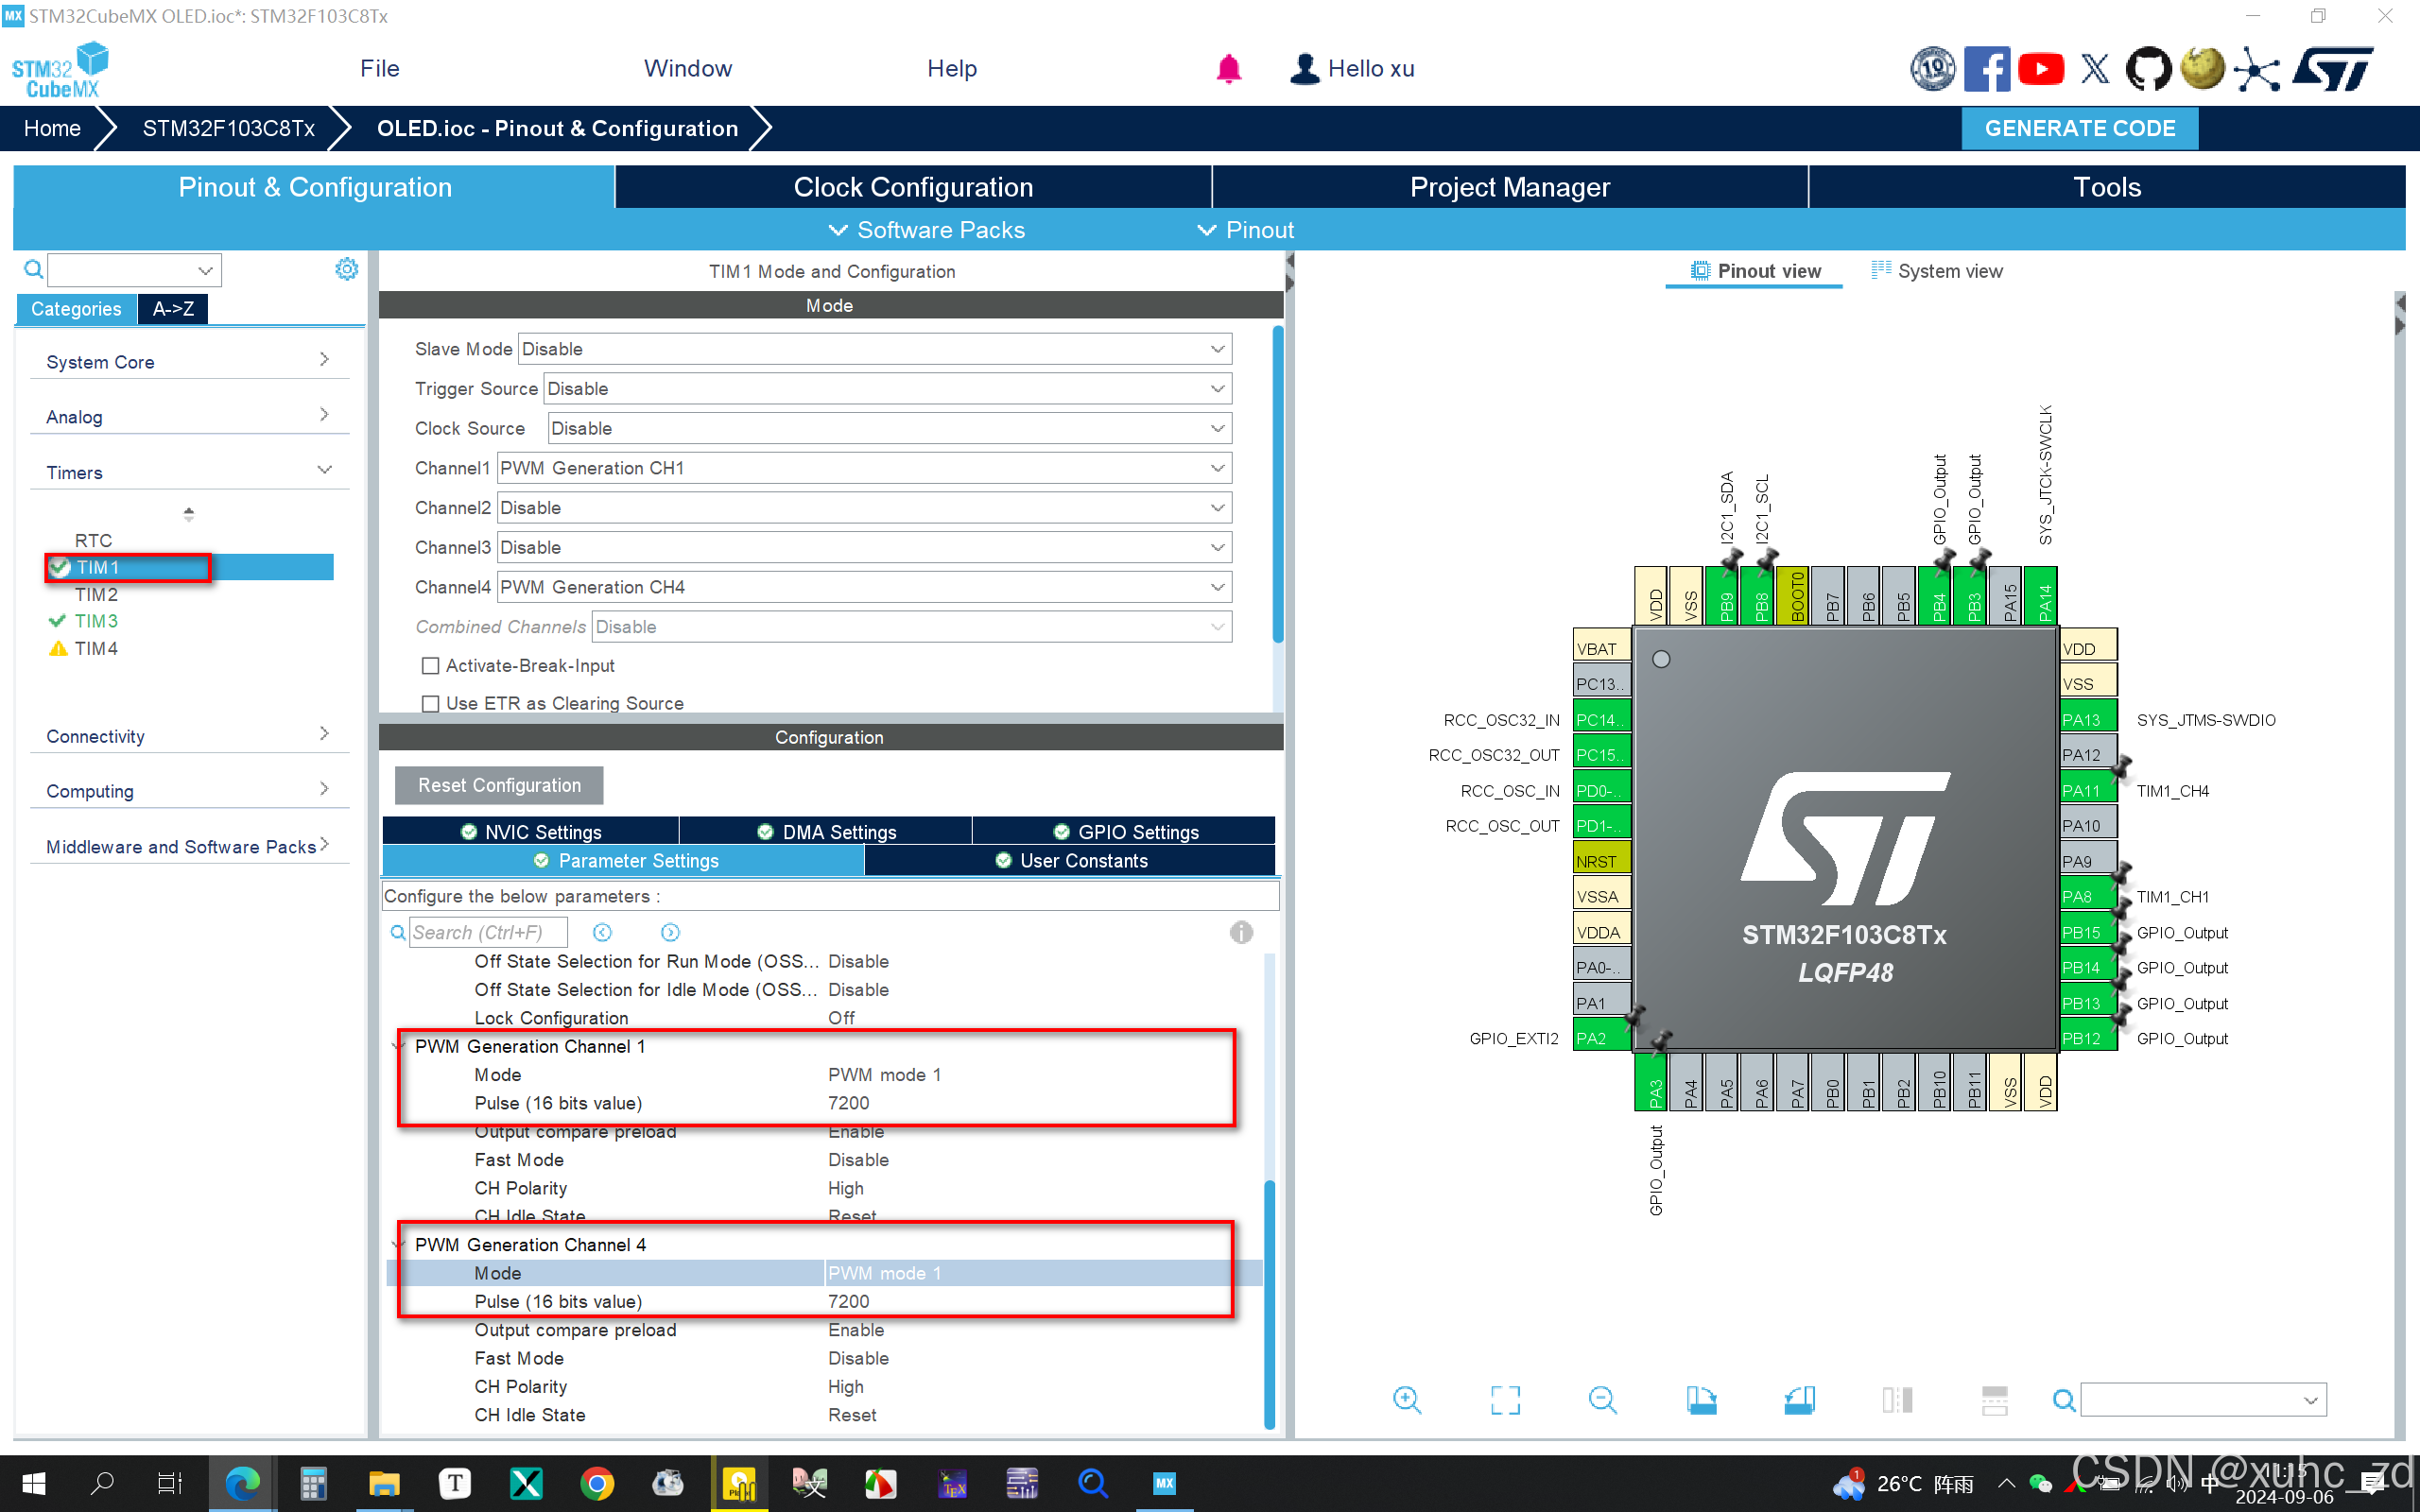The height and width of the screenshot is (1512, 2420).
Task: Expand the Connectivity category
Action: 189,735
